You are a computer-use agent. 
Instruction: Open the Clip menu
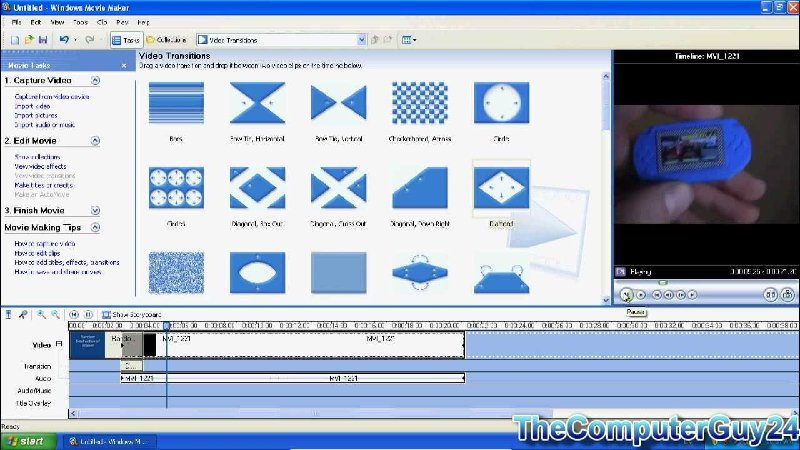[x=102, y=22]
